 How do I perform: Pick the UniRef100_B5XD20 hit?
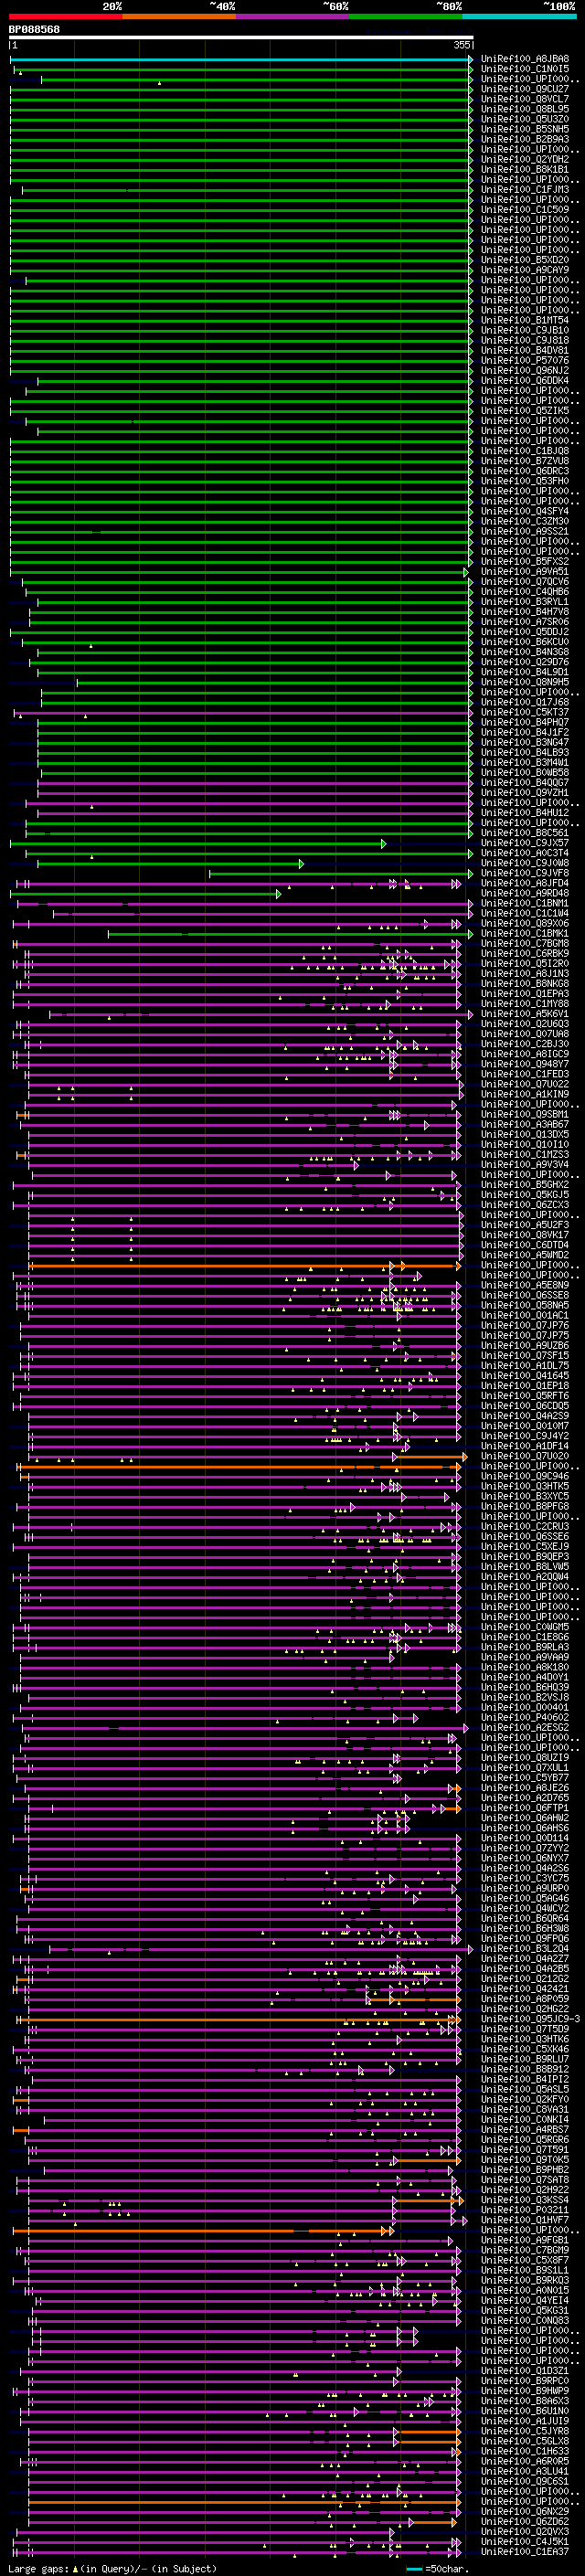(525, 260)
